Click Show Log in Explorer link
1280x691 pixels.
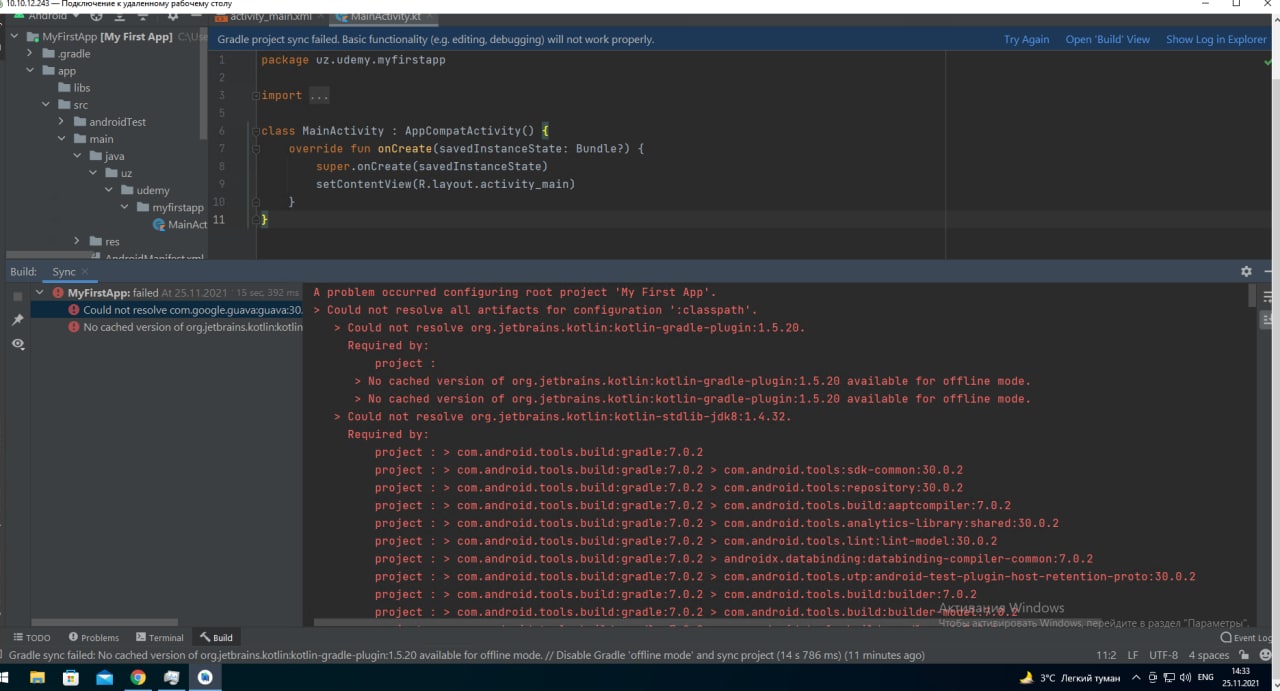coord(1216,40)
